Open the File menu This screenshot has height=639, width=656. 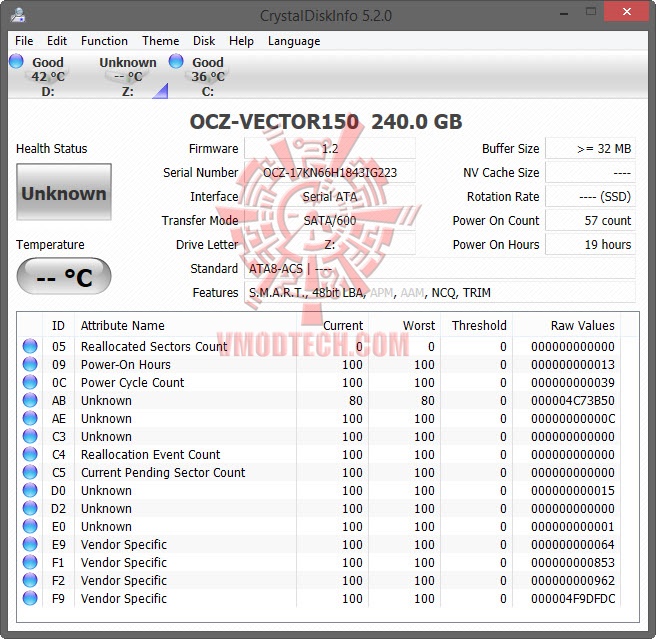point(24,41)
